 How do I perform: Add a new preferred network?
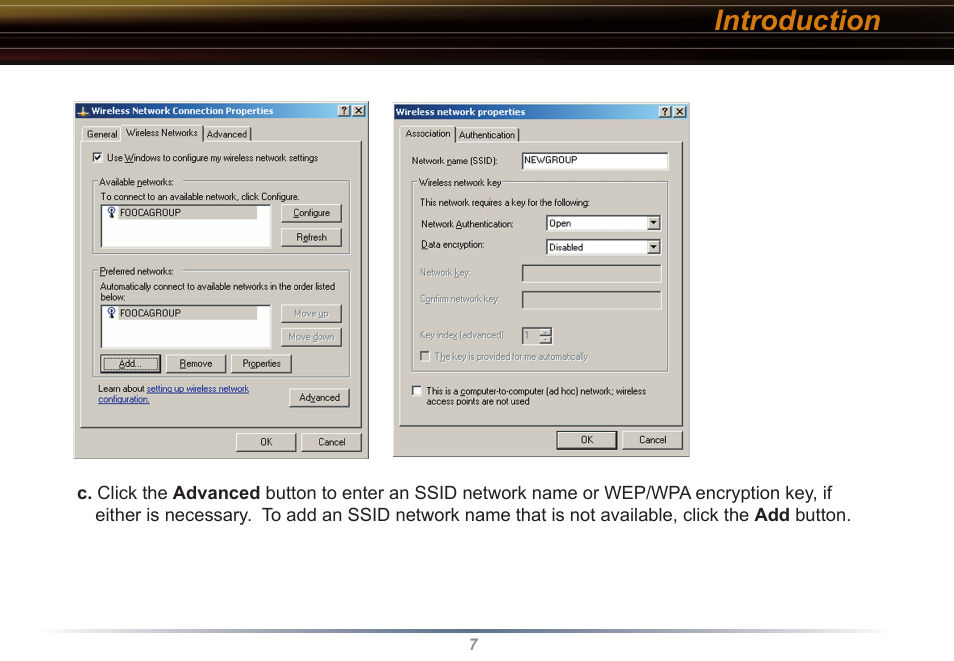click(x=130, y=364)
